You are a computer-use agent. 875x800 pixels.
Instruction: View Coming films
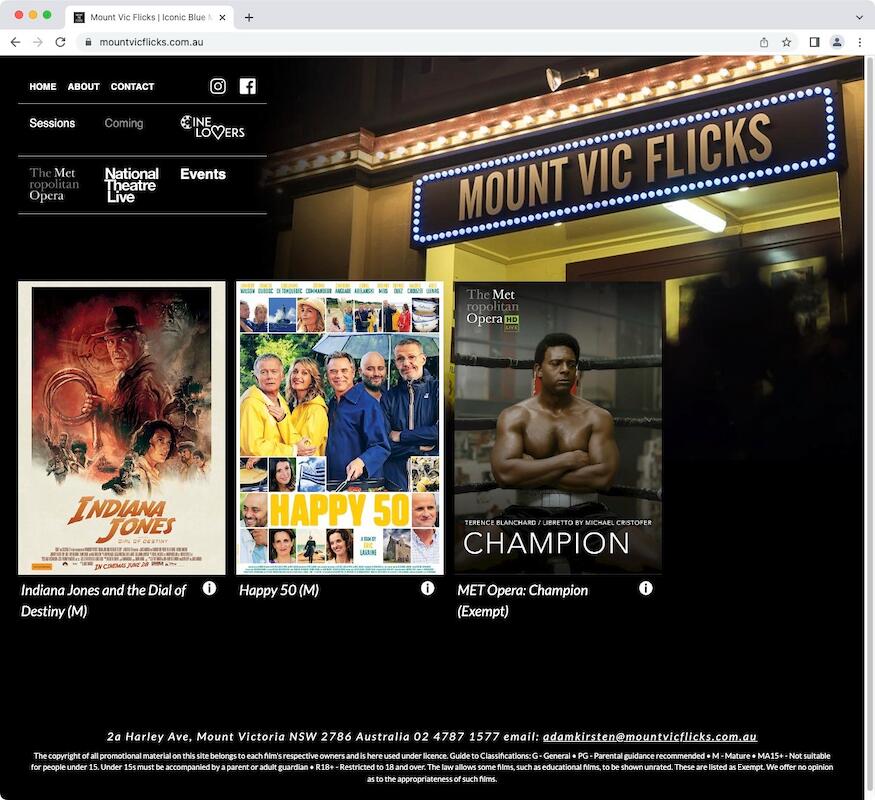[x=124, y=123]
